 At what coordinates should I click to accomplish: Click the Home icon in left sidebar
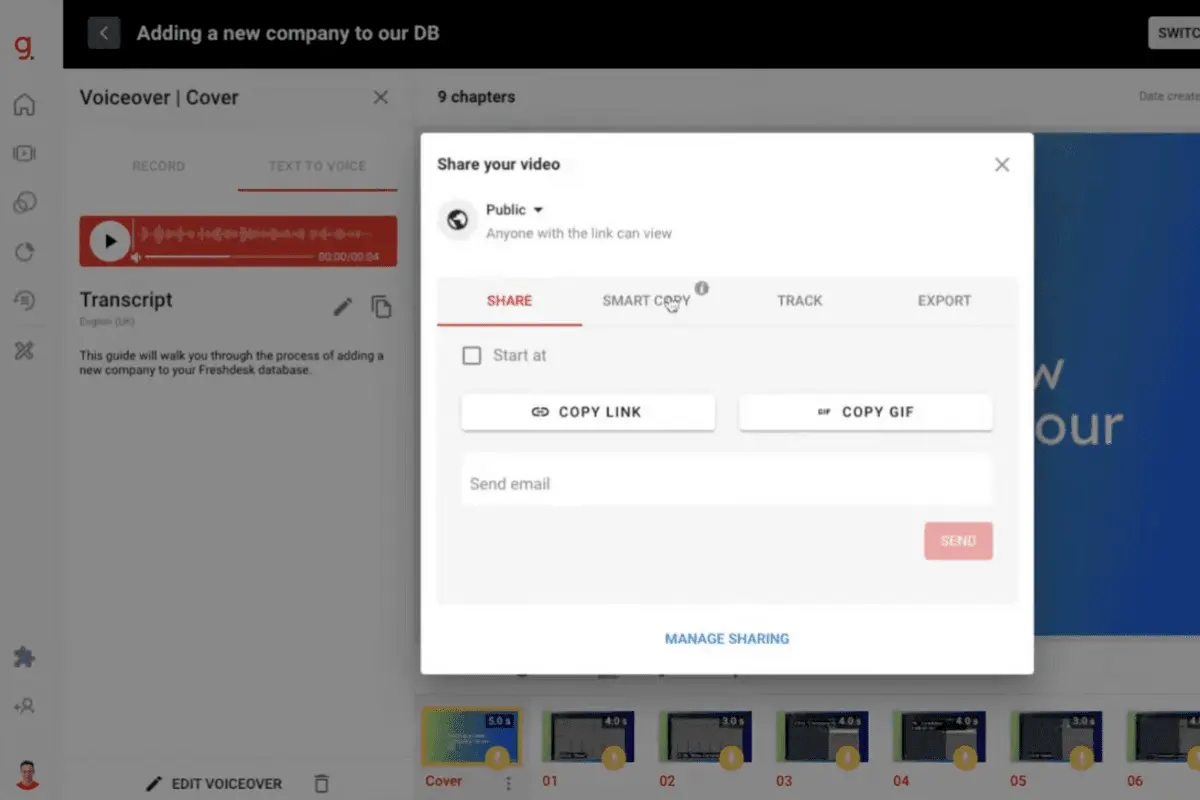[24, 105]
